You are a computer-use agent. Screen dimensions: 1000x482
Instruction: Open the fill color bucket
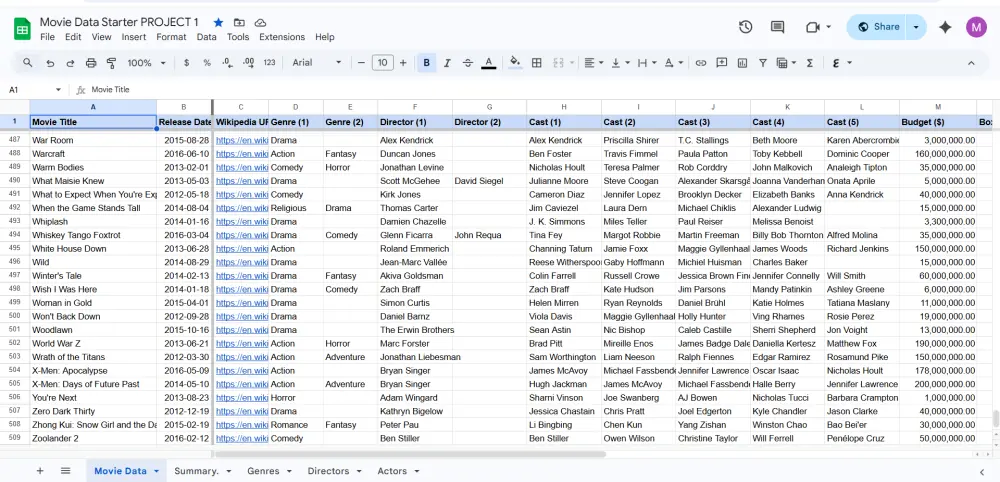(x=515, y=63)
